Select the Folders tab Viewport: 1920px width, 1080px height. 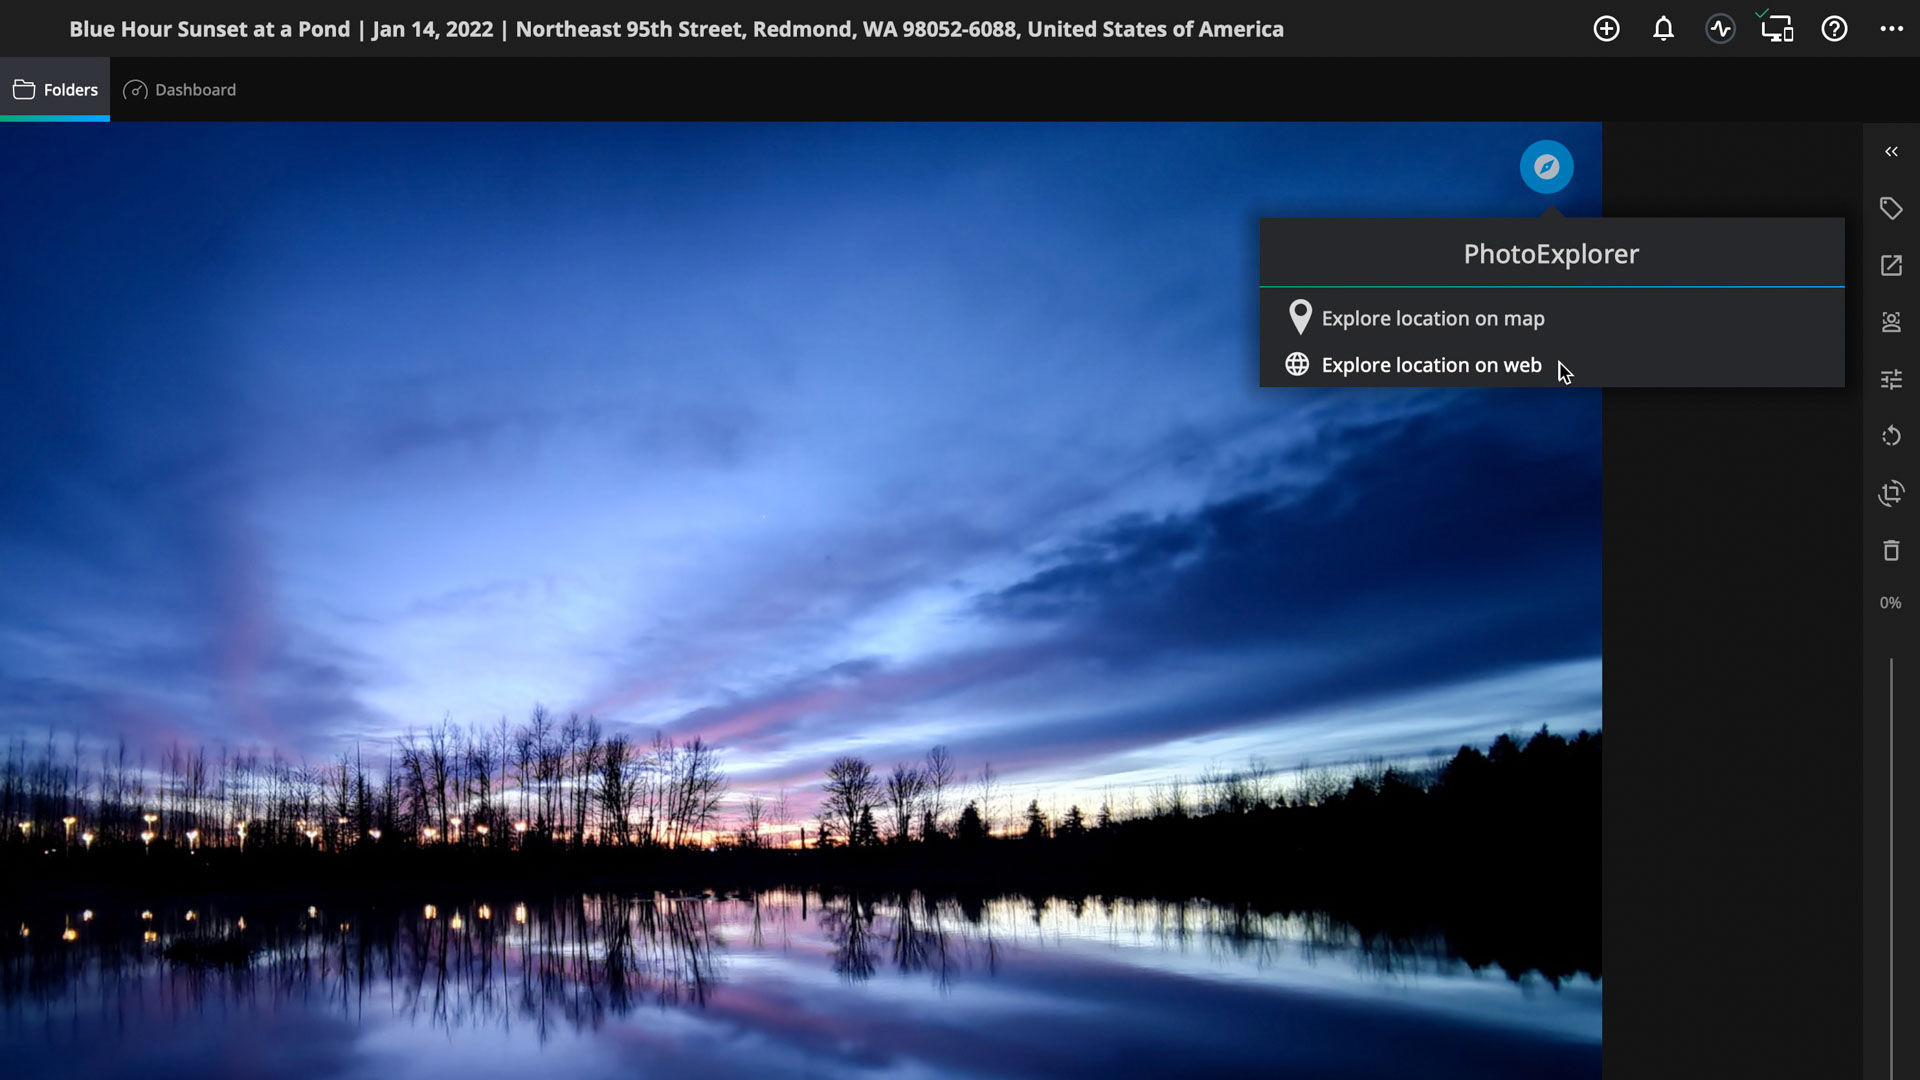(x=55, y=89)
